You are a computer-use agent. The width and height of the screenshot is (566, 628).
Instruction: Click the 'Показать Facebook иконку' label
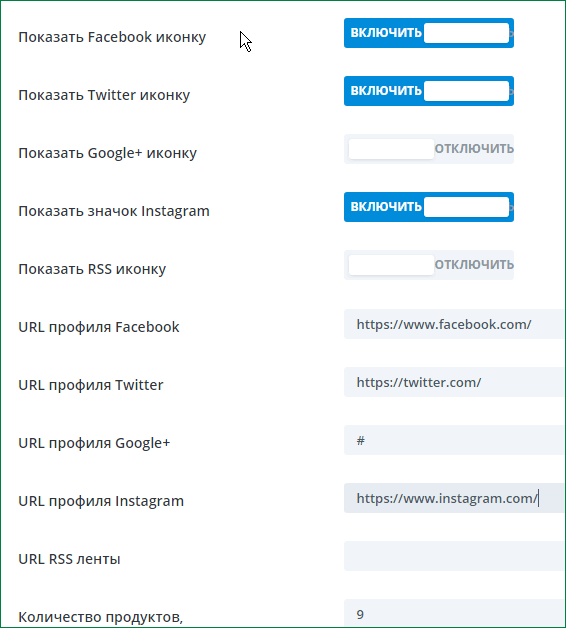click(x=112, y=37)
